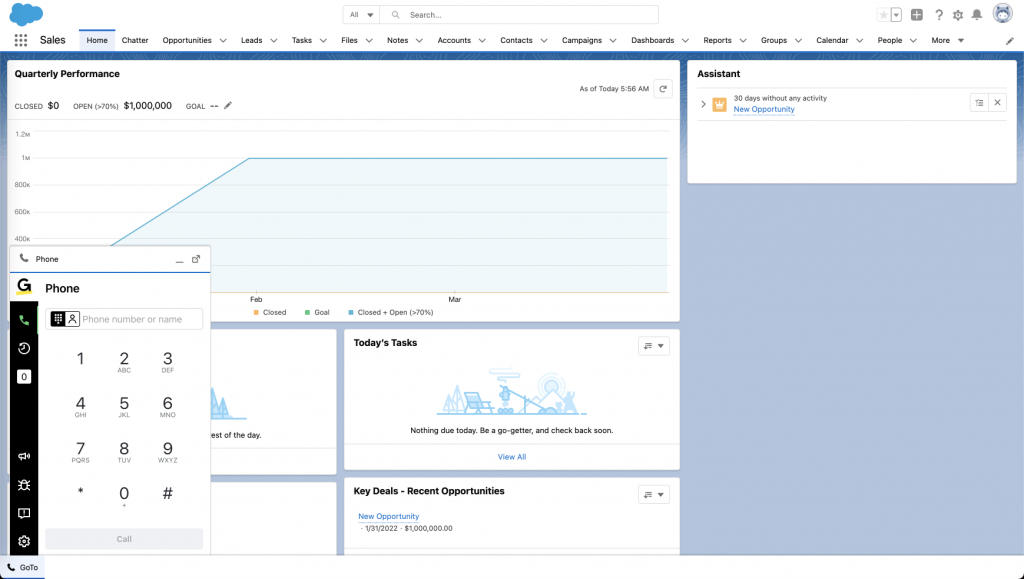
Task: Open call history in phone sidebar
Action: tap(24, 348)
